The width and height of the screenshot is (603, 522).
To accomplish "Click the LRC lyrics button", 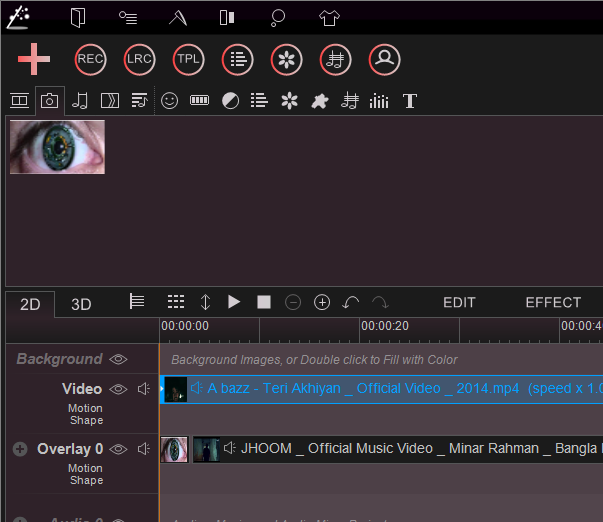I will [x=139, y=60].
